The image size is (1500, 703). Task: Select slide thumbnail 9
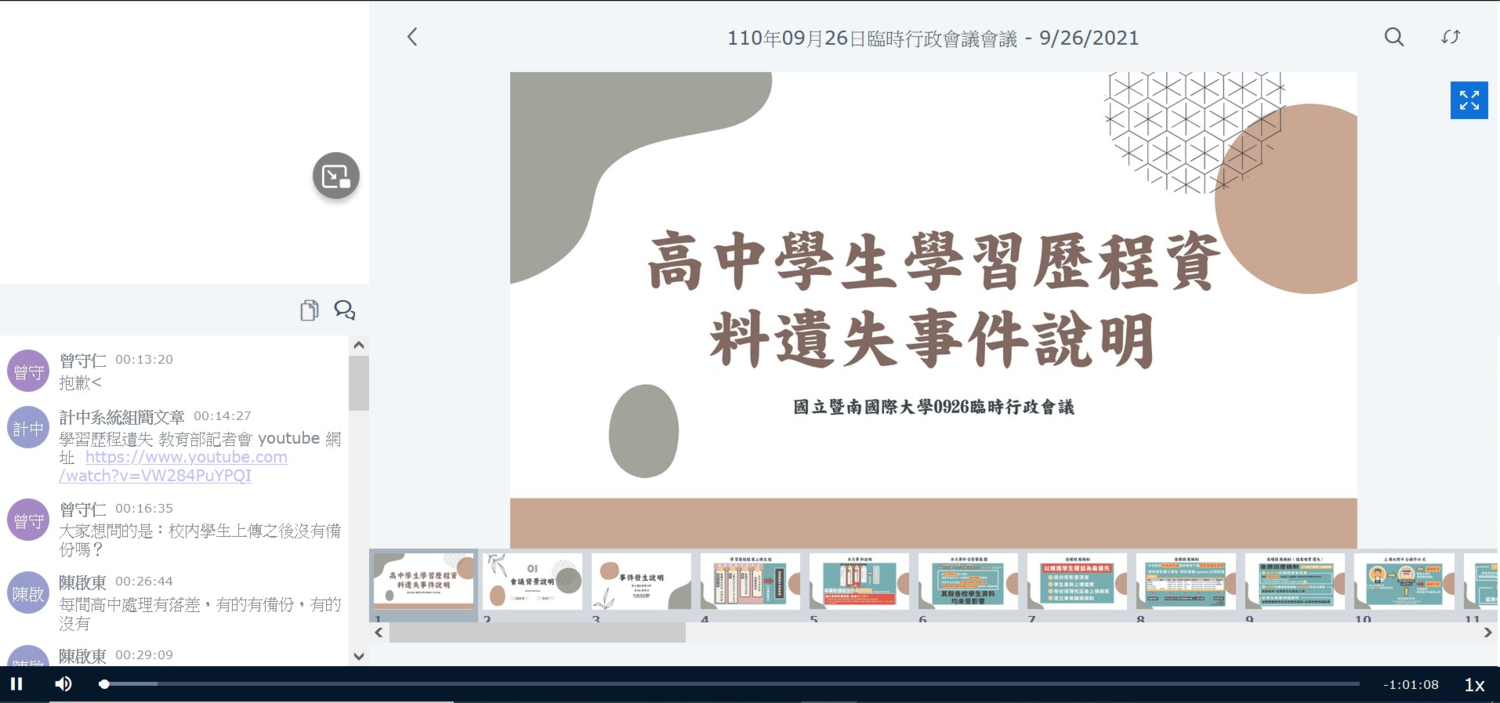(x=1295, y=581)
